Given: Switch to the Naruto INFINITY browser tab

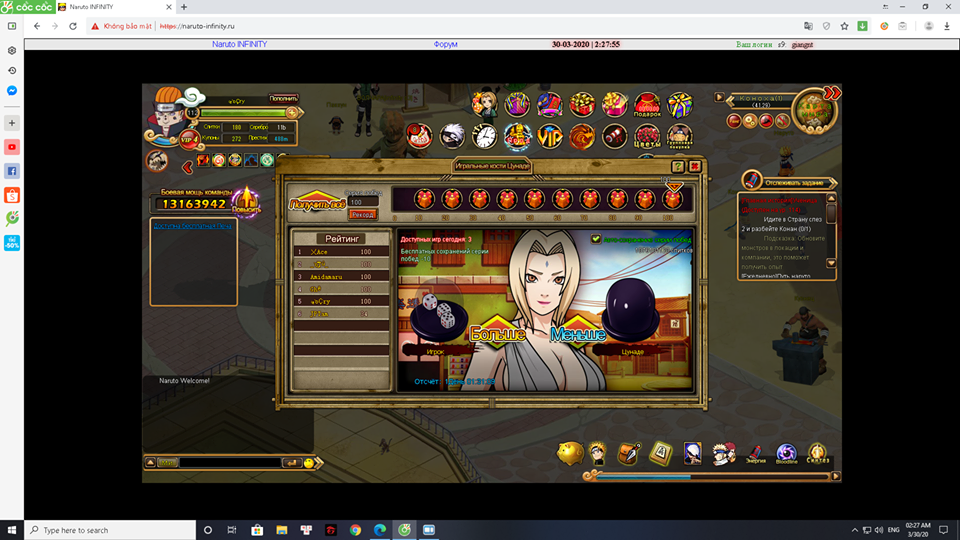Looking at the screenshot, I should 113,7.
